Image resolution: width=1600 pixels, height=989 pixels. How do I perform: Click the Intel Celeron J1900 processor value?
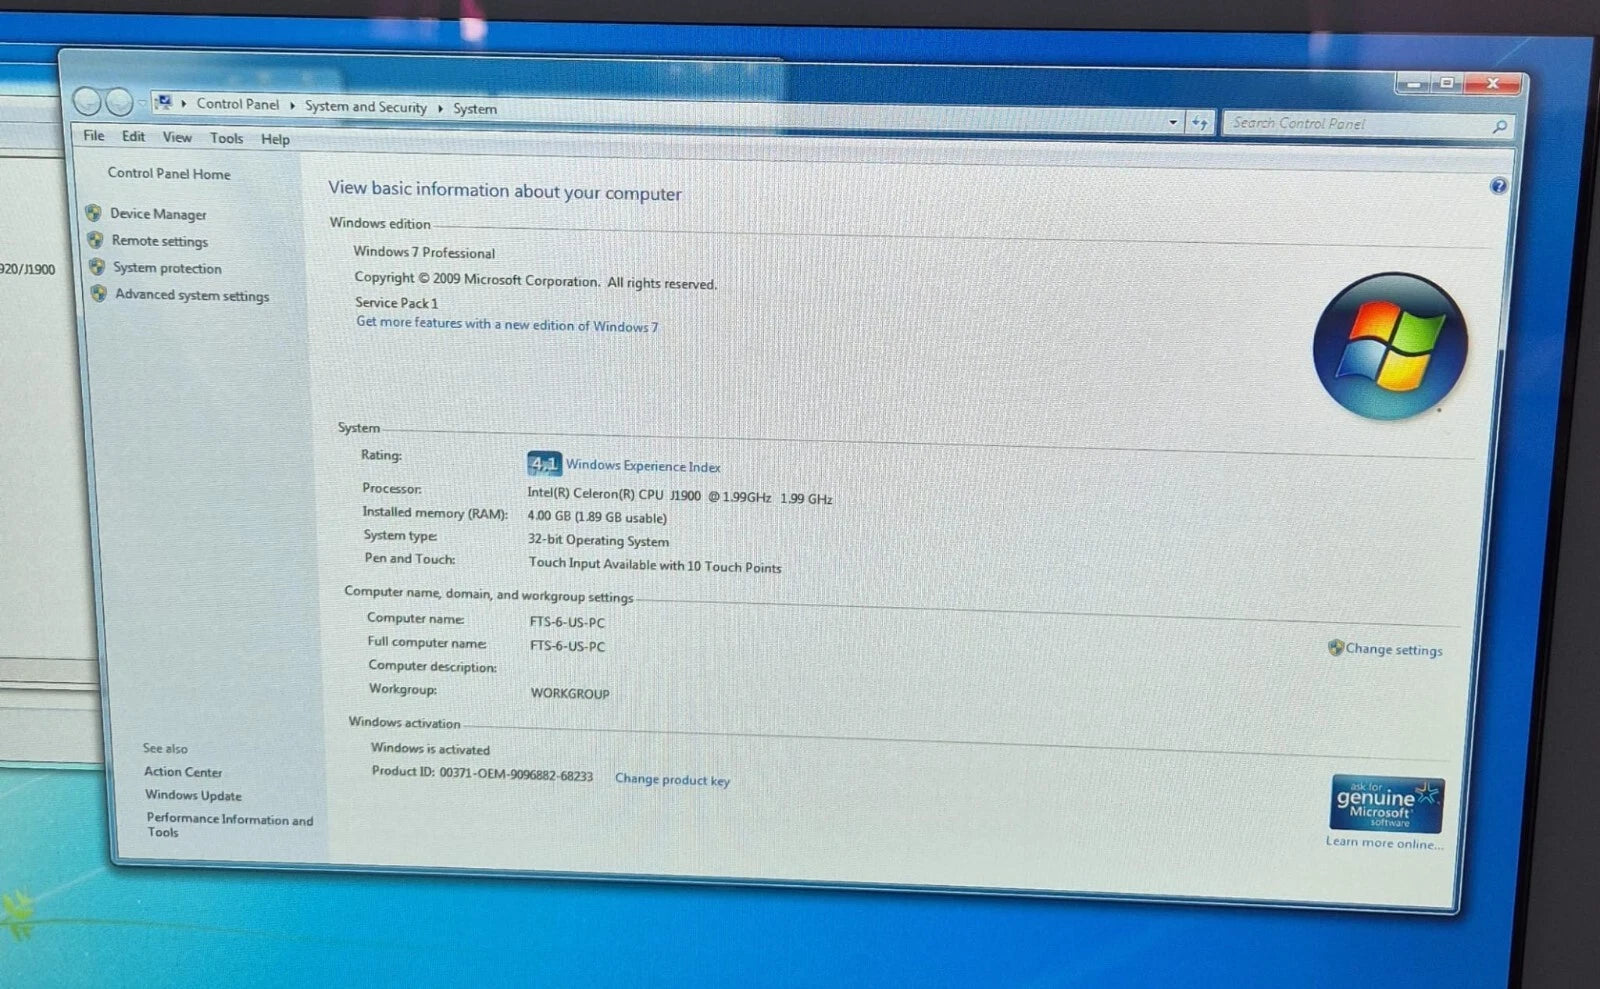click(x=680, y=496)
